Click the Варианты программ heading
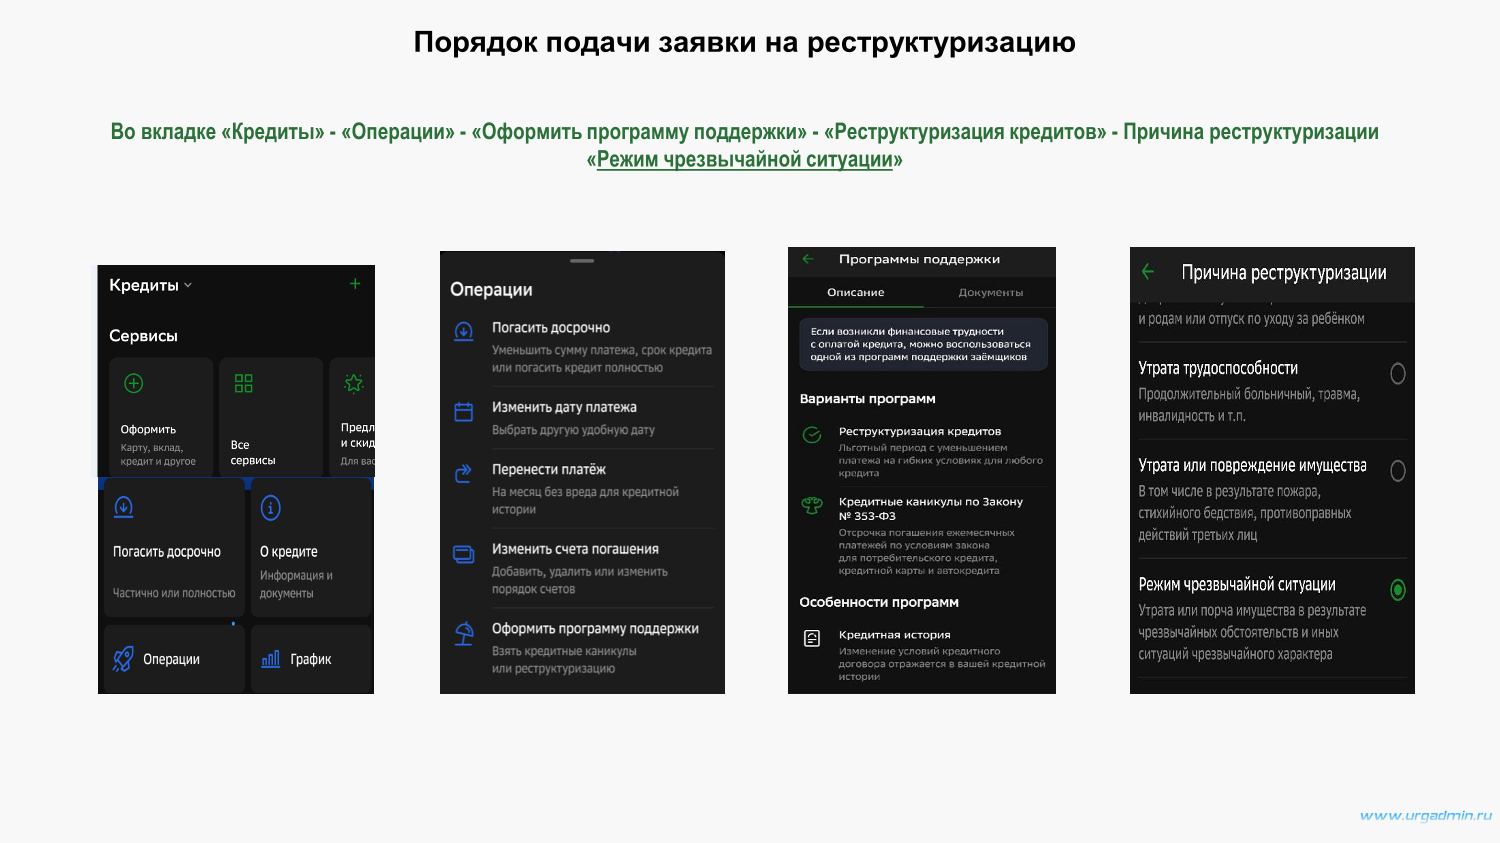The width and height of the screenshot is (1500, 843). click(867, 398)
